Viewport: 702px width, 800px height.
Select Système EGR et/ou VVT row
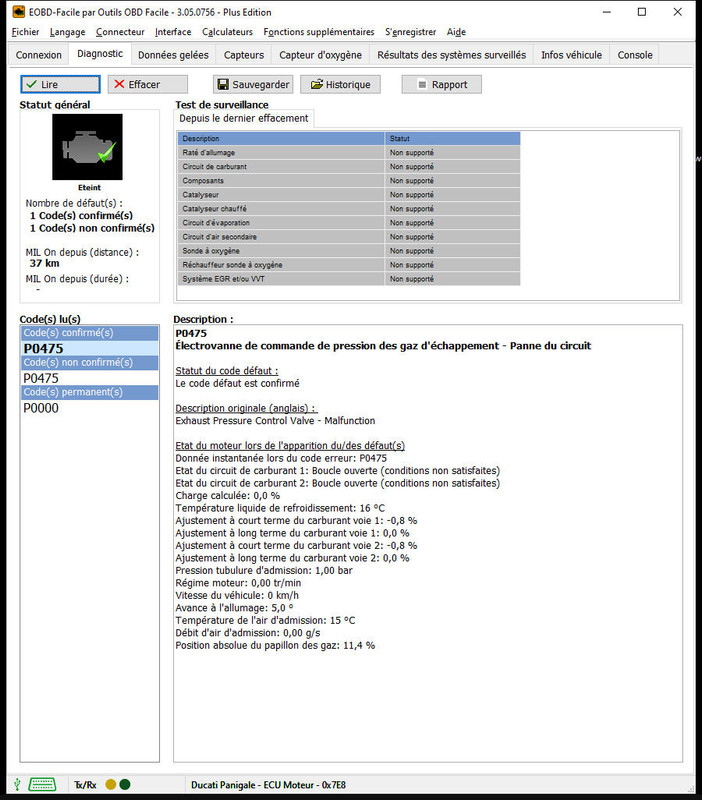(349, 279)
